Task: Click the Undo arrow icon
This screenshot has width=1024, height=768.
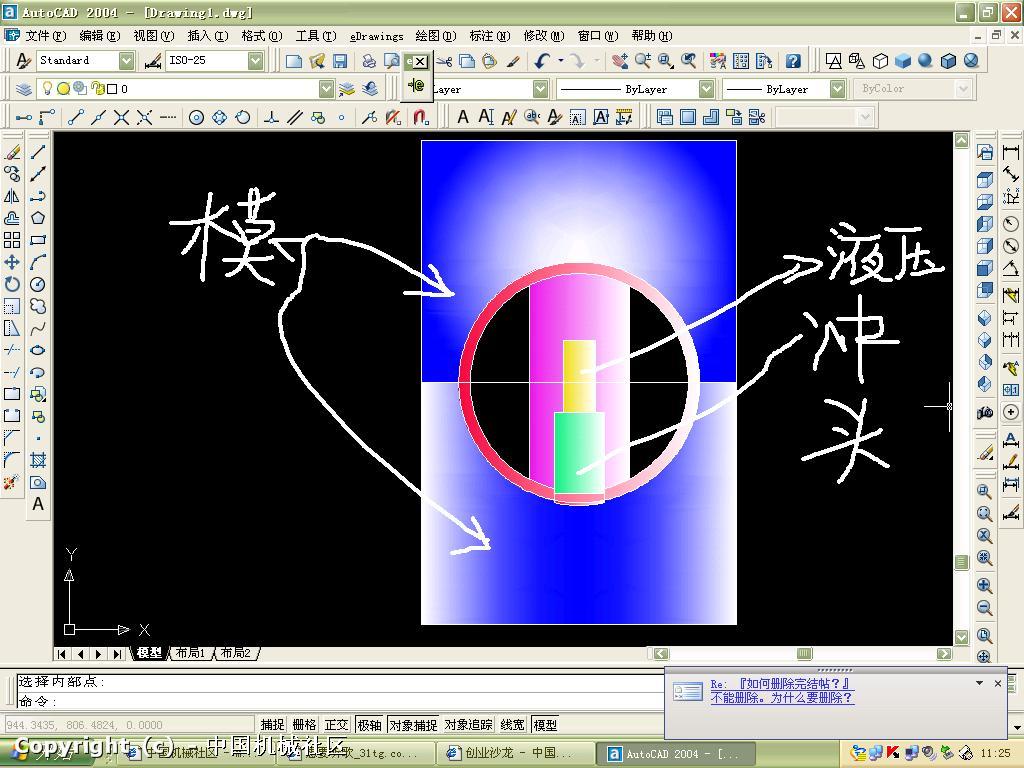Action: click(x=542, y=61)
